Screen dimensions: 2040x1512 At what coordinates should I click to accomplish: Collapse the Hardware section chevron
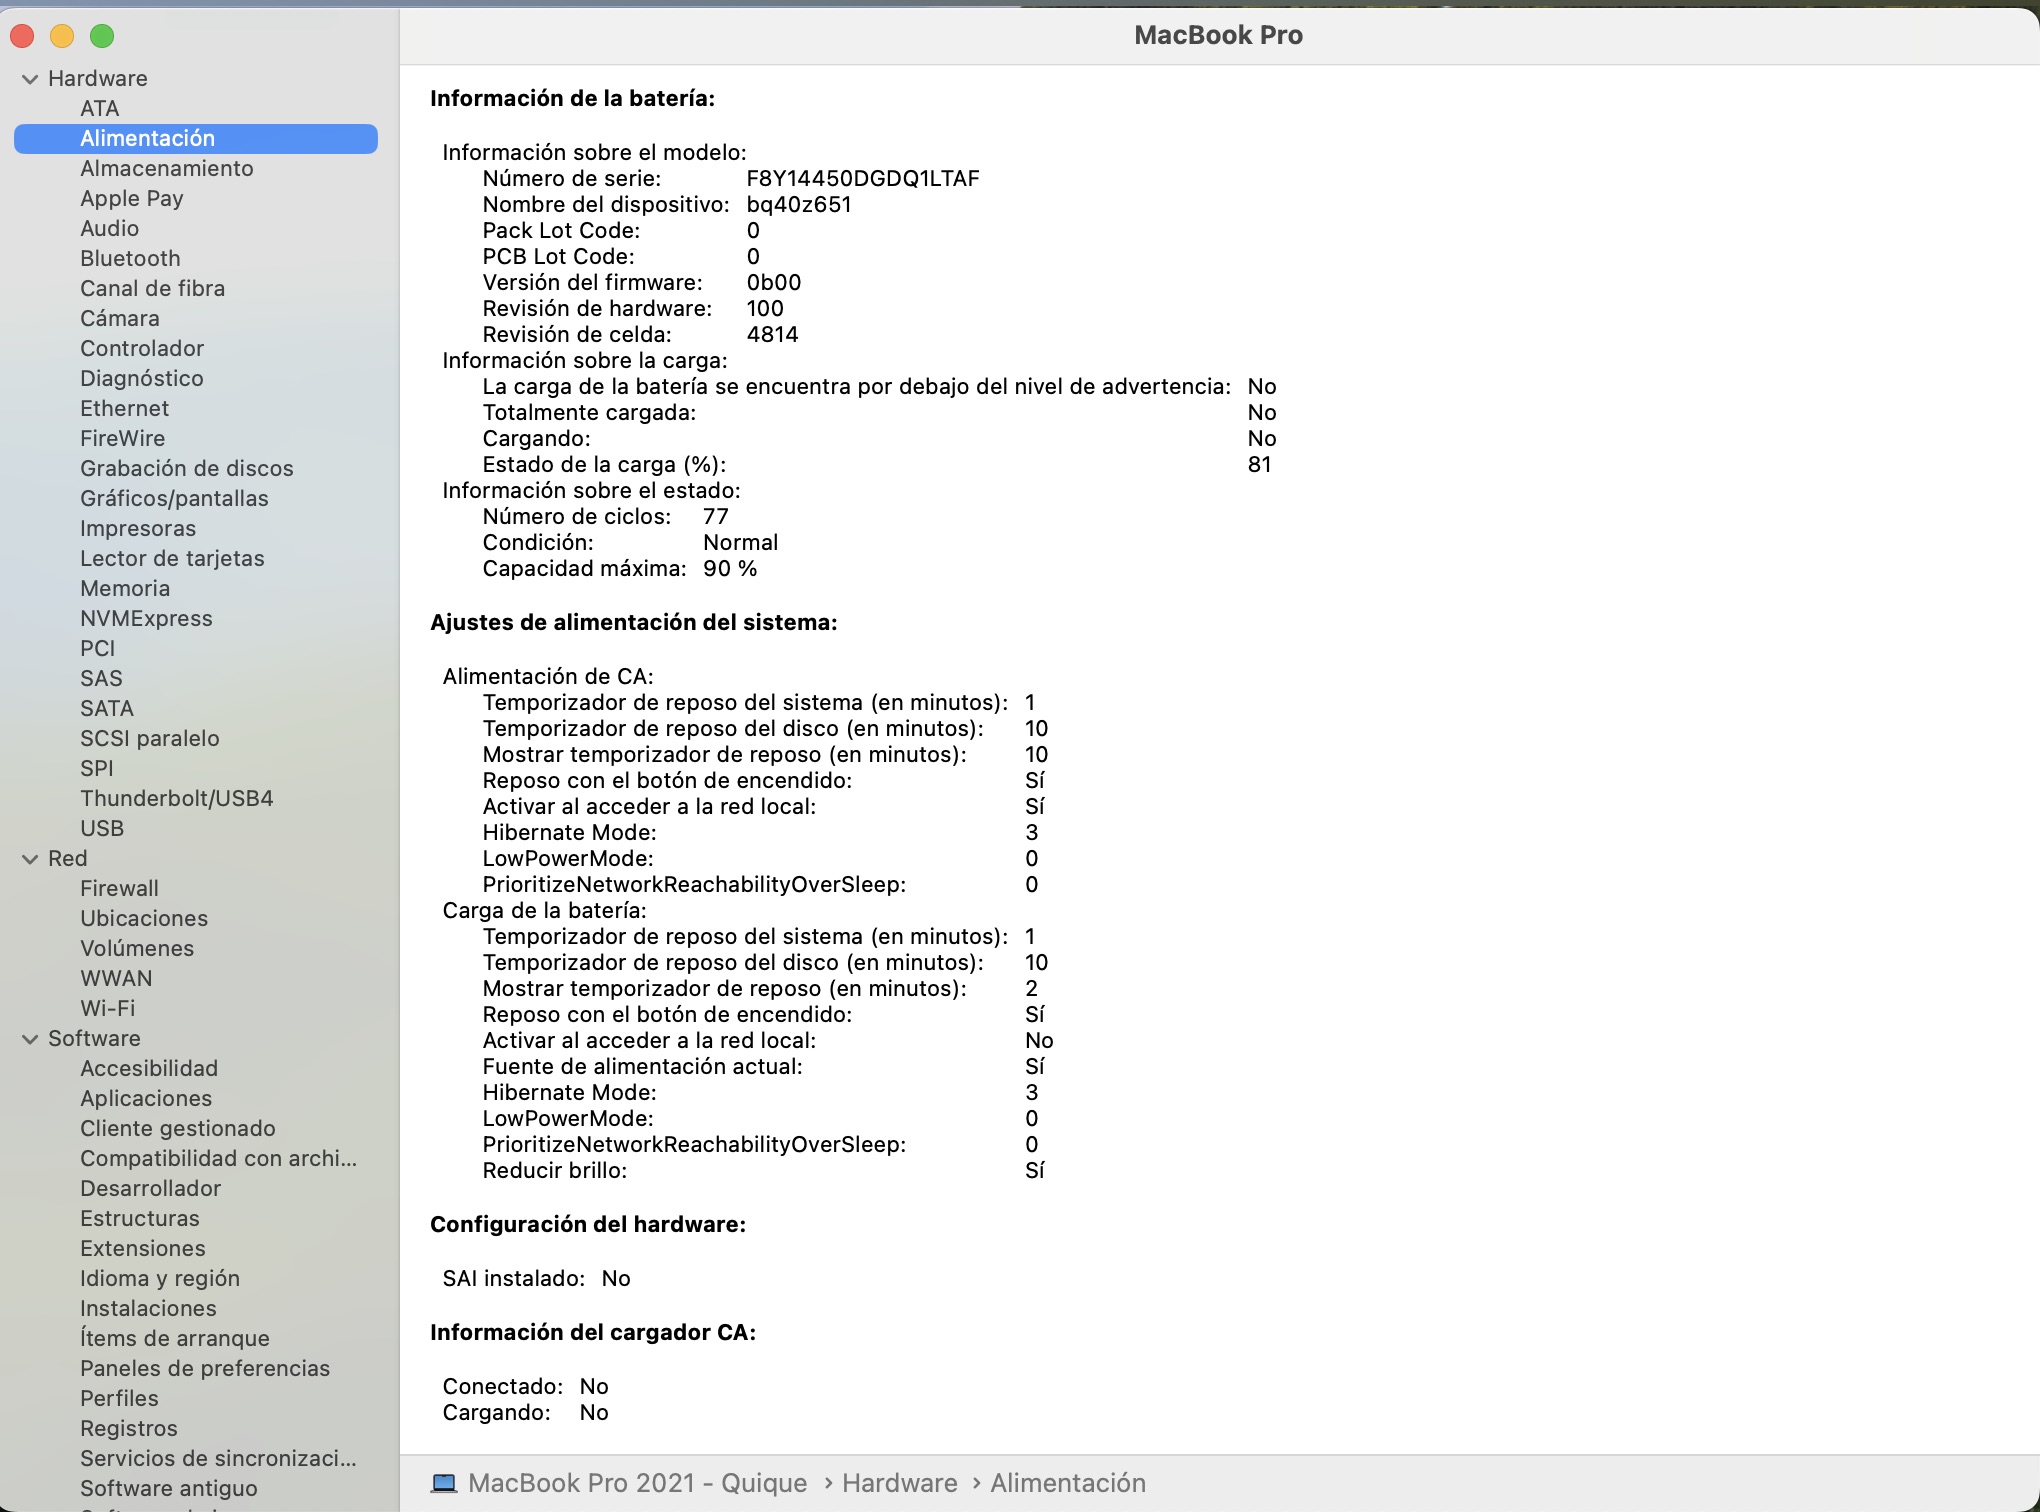[30, 79]
